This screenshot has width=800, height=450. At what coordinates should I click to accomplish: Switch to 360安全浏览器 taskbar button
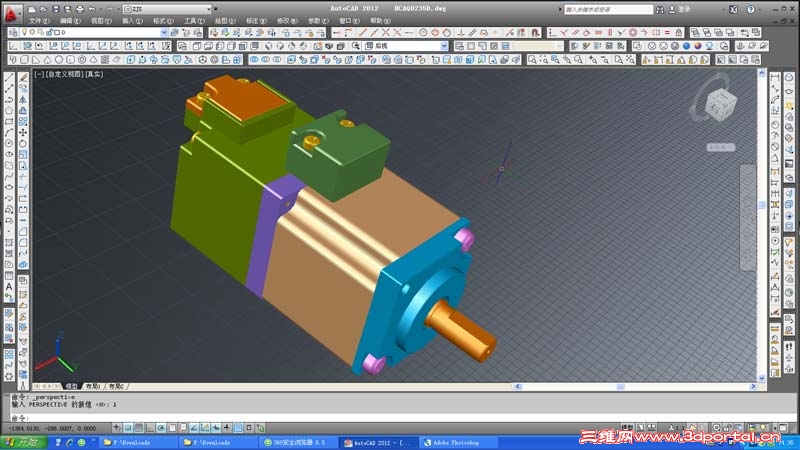click(299, 442)
